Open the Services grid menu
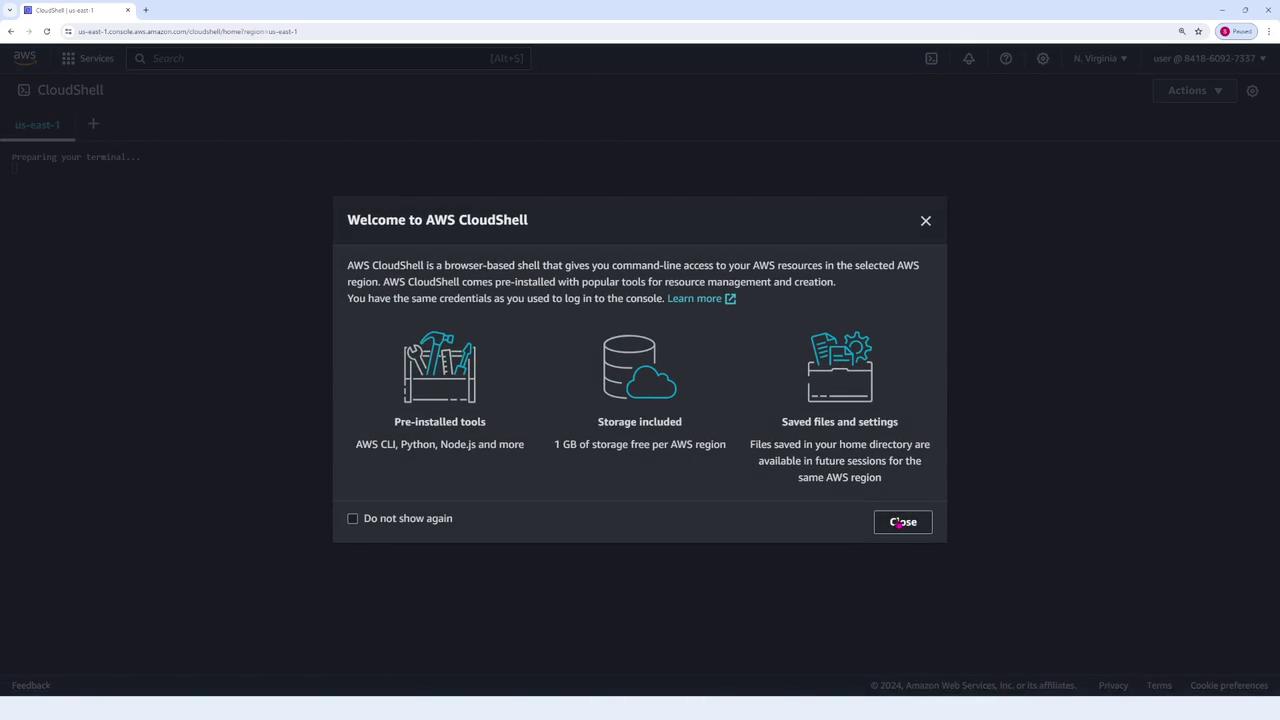This screenshot has width=1280, height=720. [x=87, y=59]
